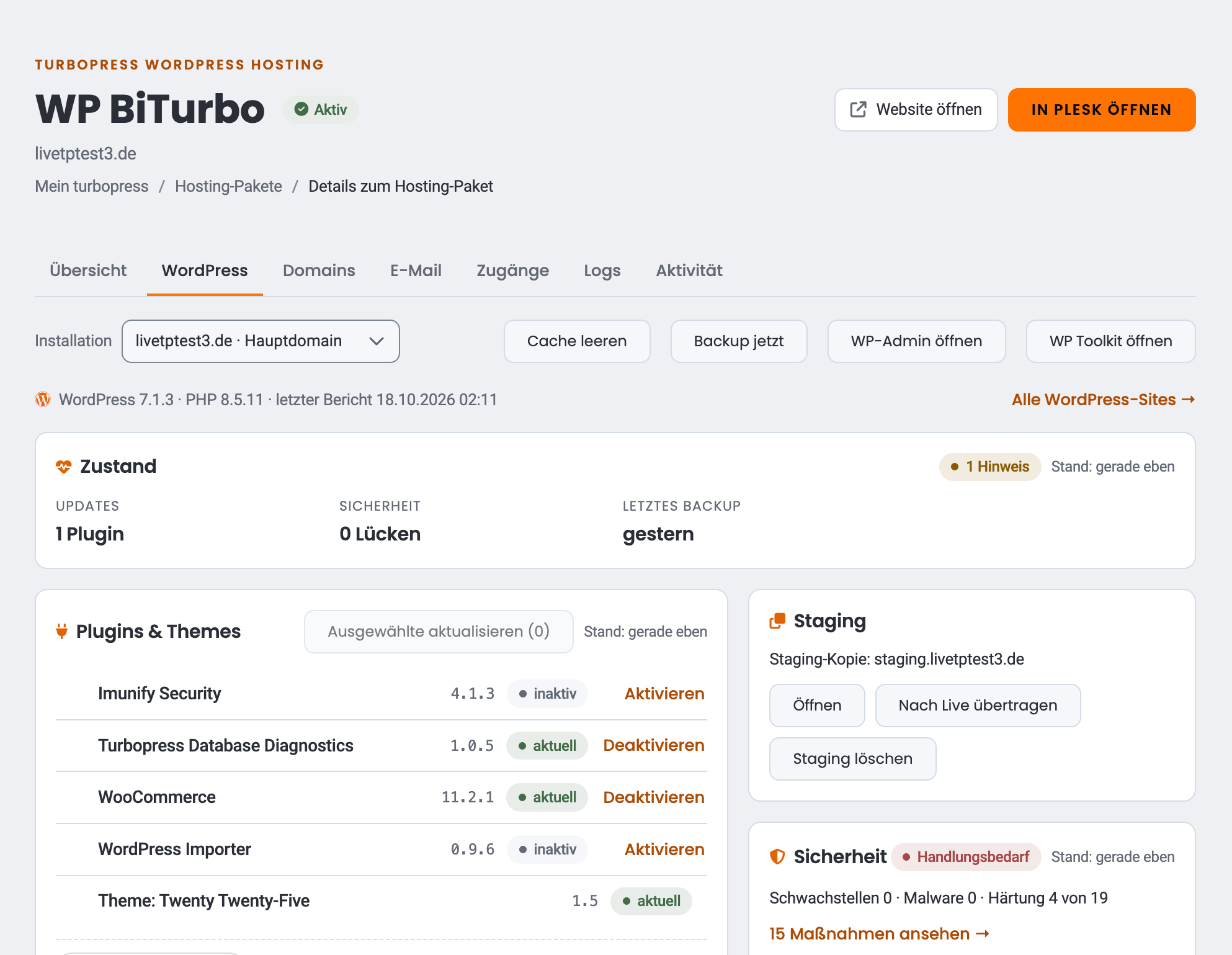Click the aktuell badge for WooCommerce
Viewport: 1232px width, 955px height.
[547, 797]
